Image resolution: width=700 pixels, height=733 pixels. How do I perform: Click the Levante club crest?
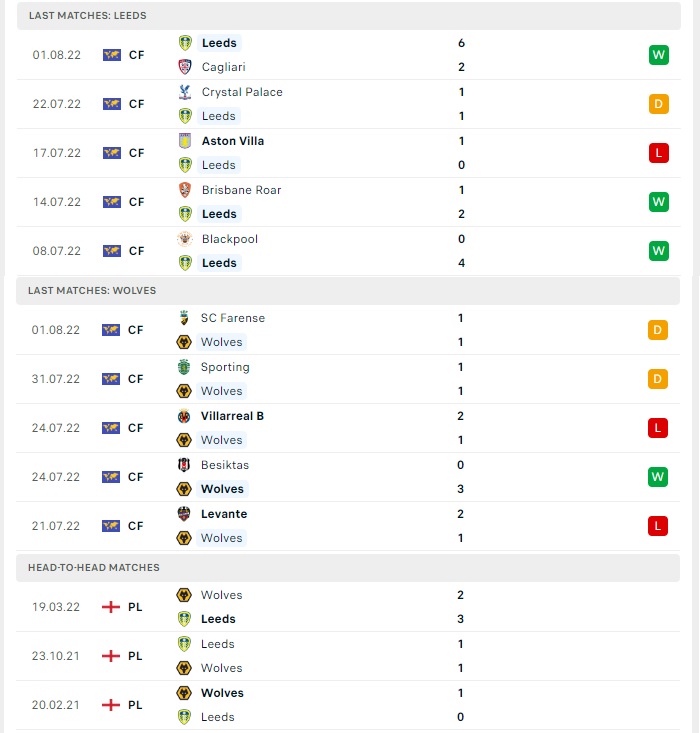[184, 514]
